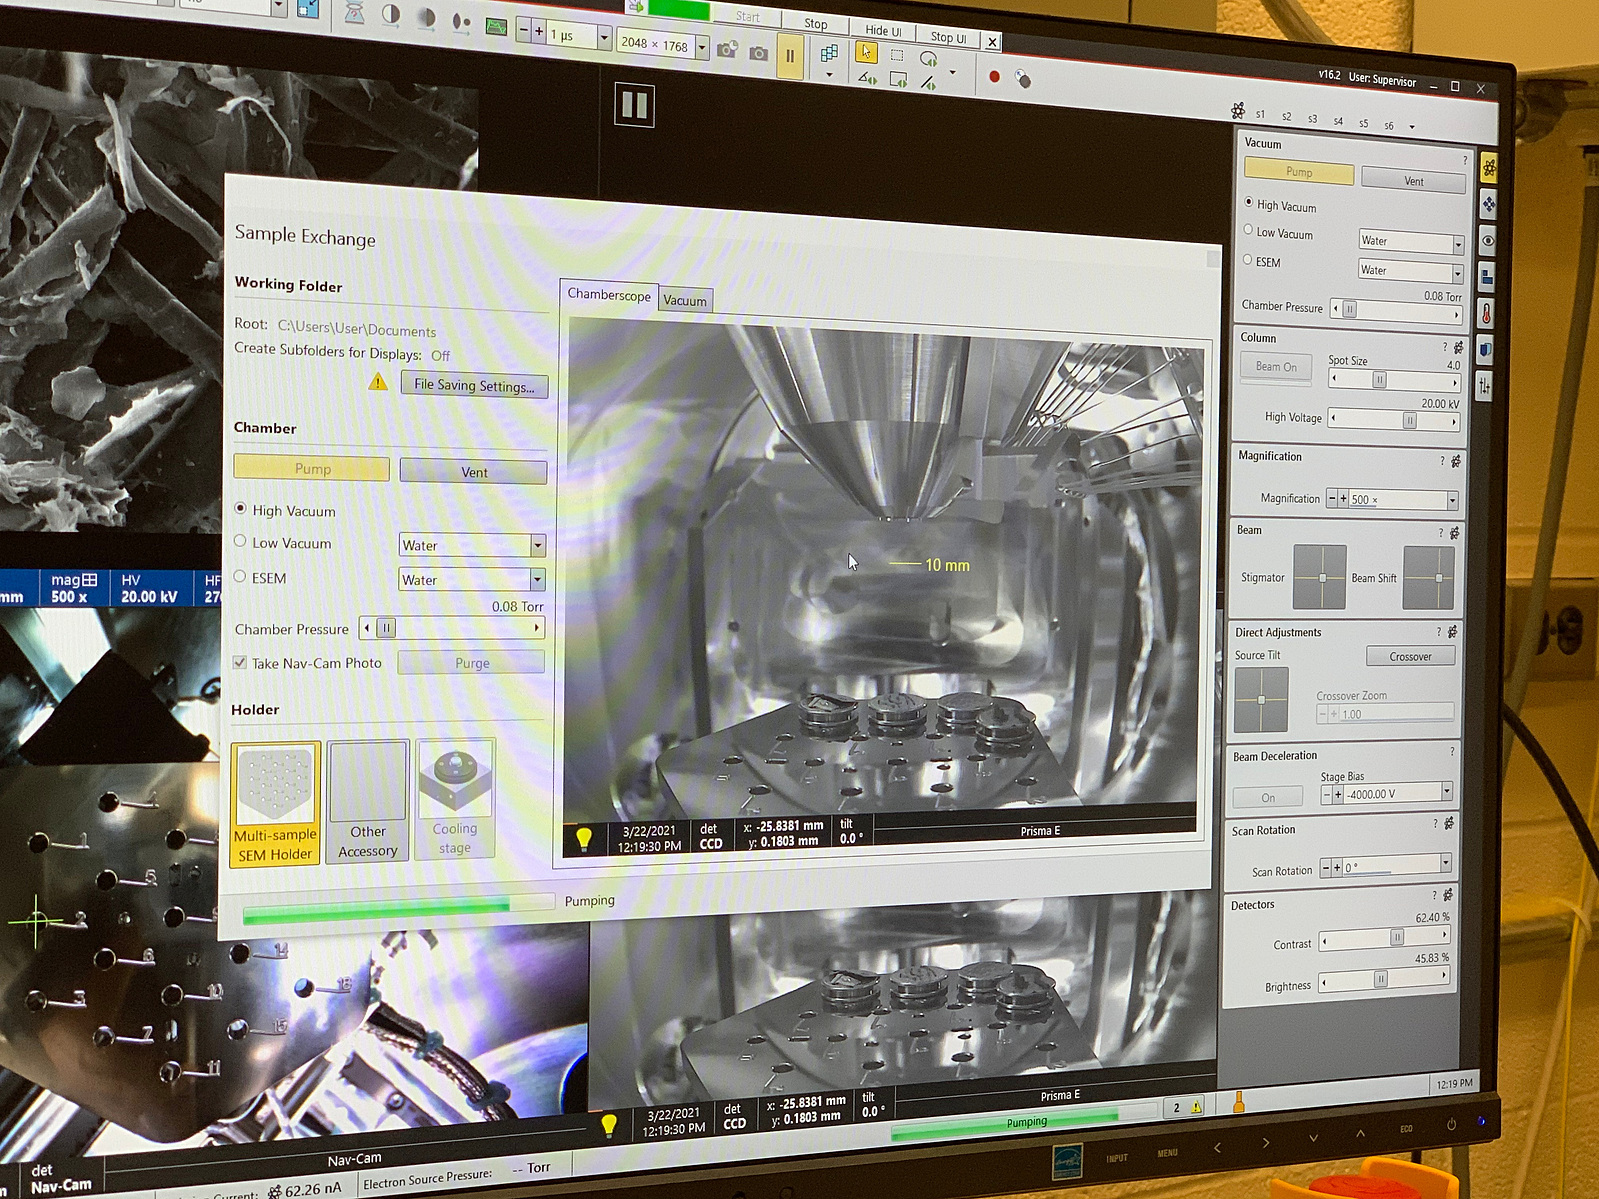Click the Stigmator 2D control pad
This screenshot has width=1599, height=1199.
point(1320,577)
